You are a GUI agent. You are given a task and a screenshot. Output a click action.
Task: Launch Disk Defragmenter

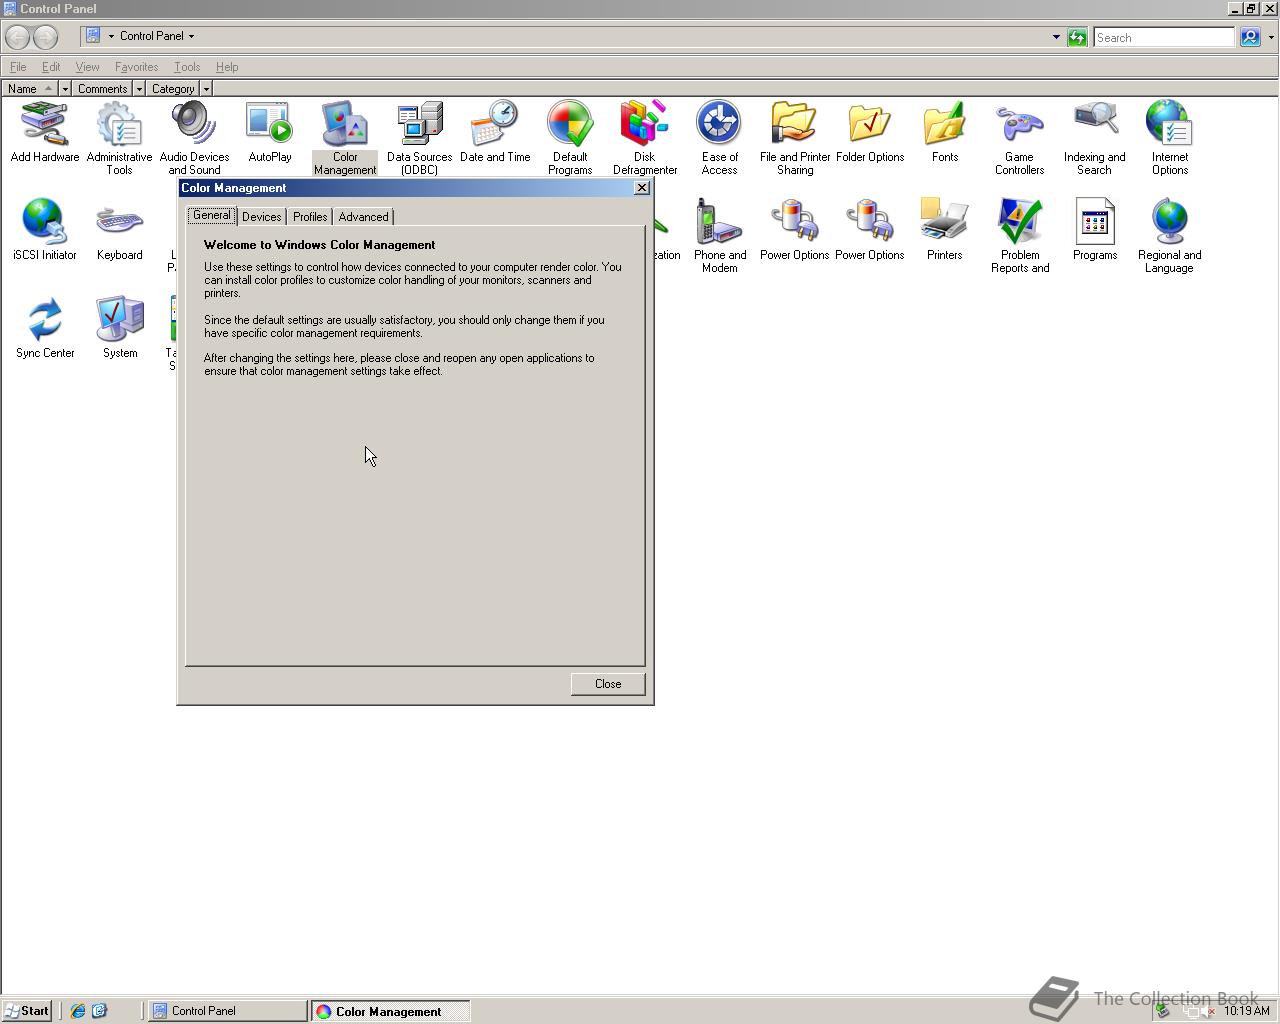point(645,138)
